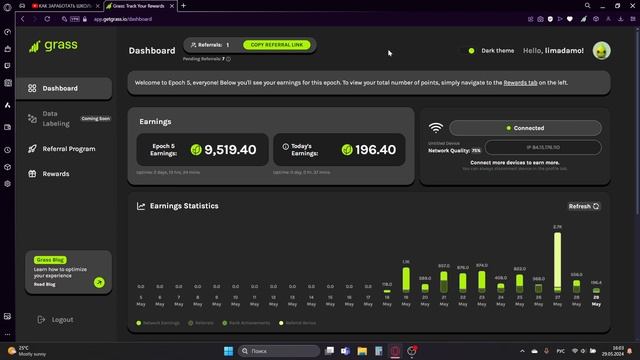Click the Pending Referrals info icon
The height and width of the screenshot is (360, 640).
[x=229, y=59]
